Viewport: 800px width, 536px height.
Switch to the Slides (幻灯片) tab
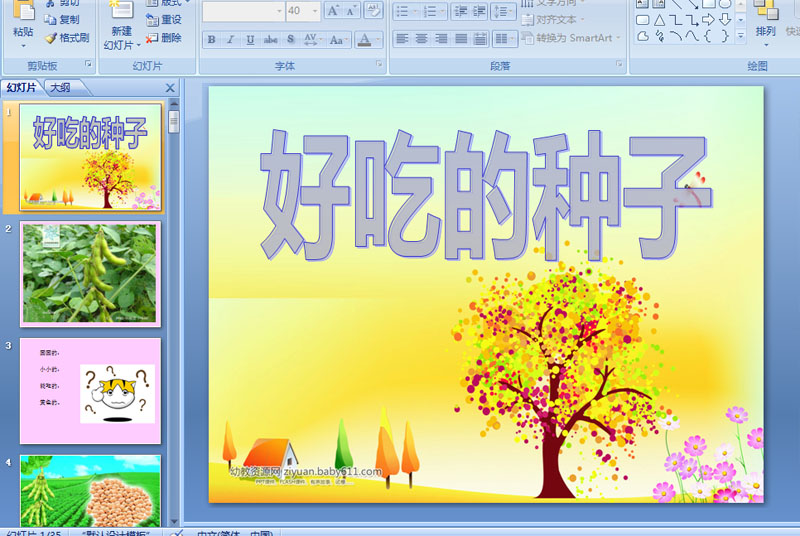point(22,88)
